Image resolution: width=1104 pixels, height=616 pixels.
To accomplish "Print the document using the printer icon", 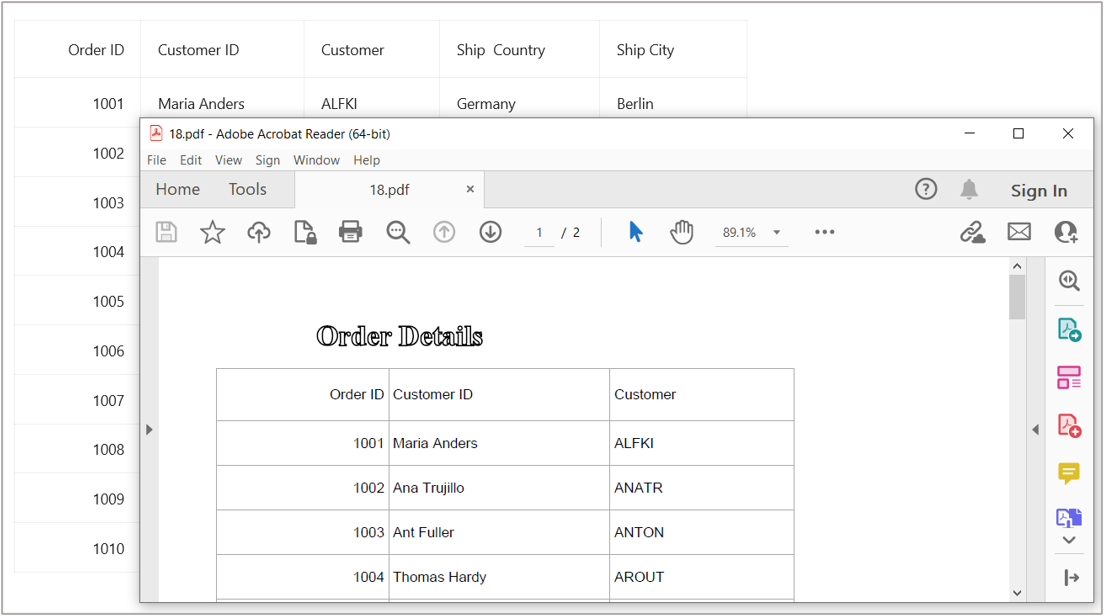I will click(x=350, y=232).
